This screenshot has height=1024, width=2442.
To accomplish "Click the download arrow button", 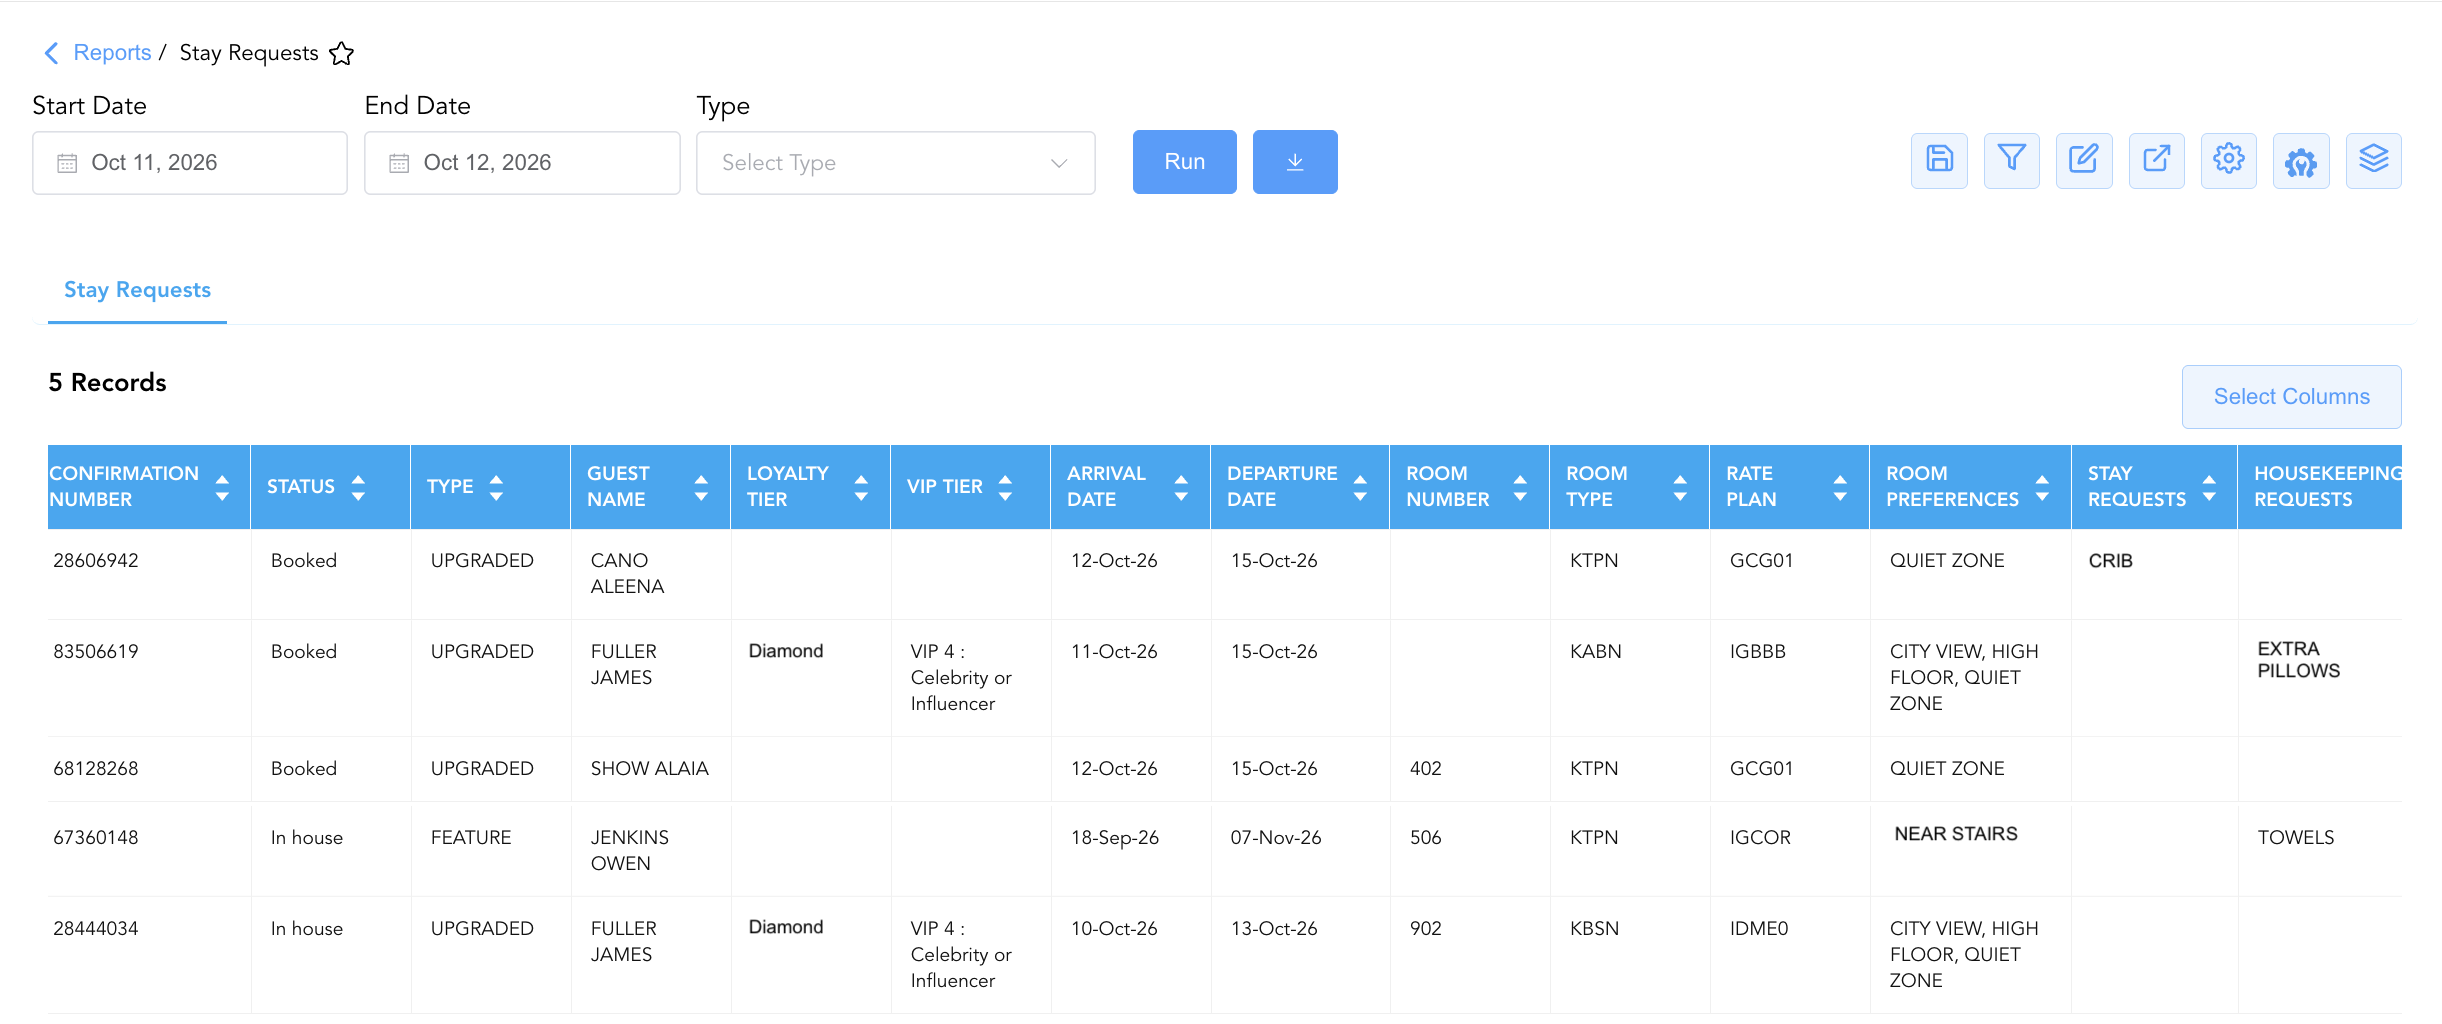I will pos(1295,162).
